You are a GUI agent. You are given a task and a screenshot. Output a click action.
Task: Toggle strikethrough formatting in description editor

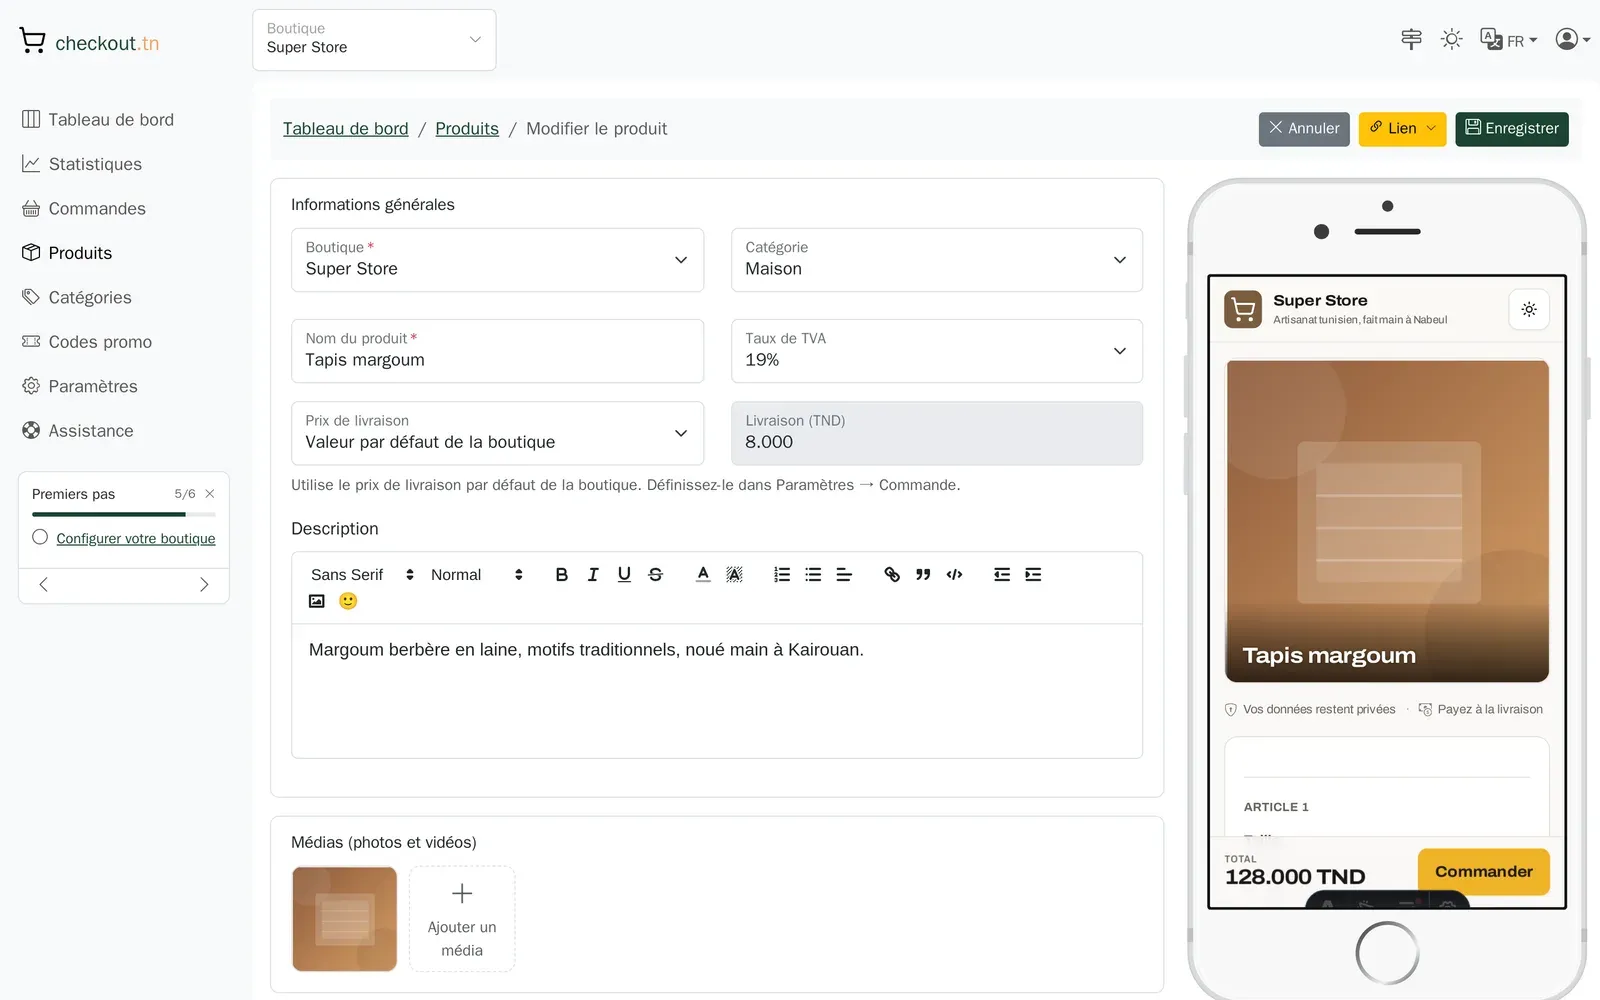pyautogui.click(x=656, y=575)
